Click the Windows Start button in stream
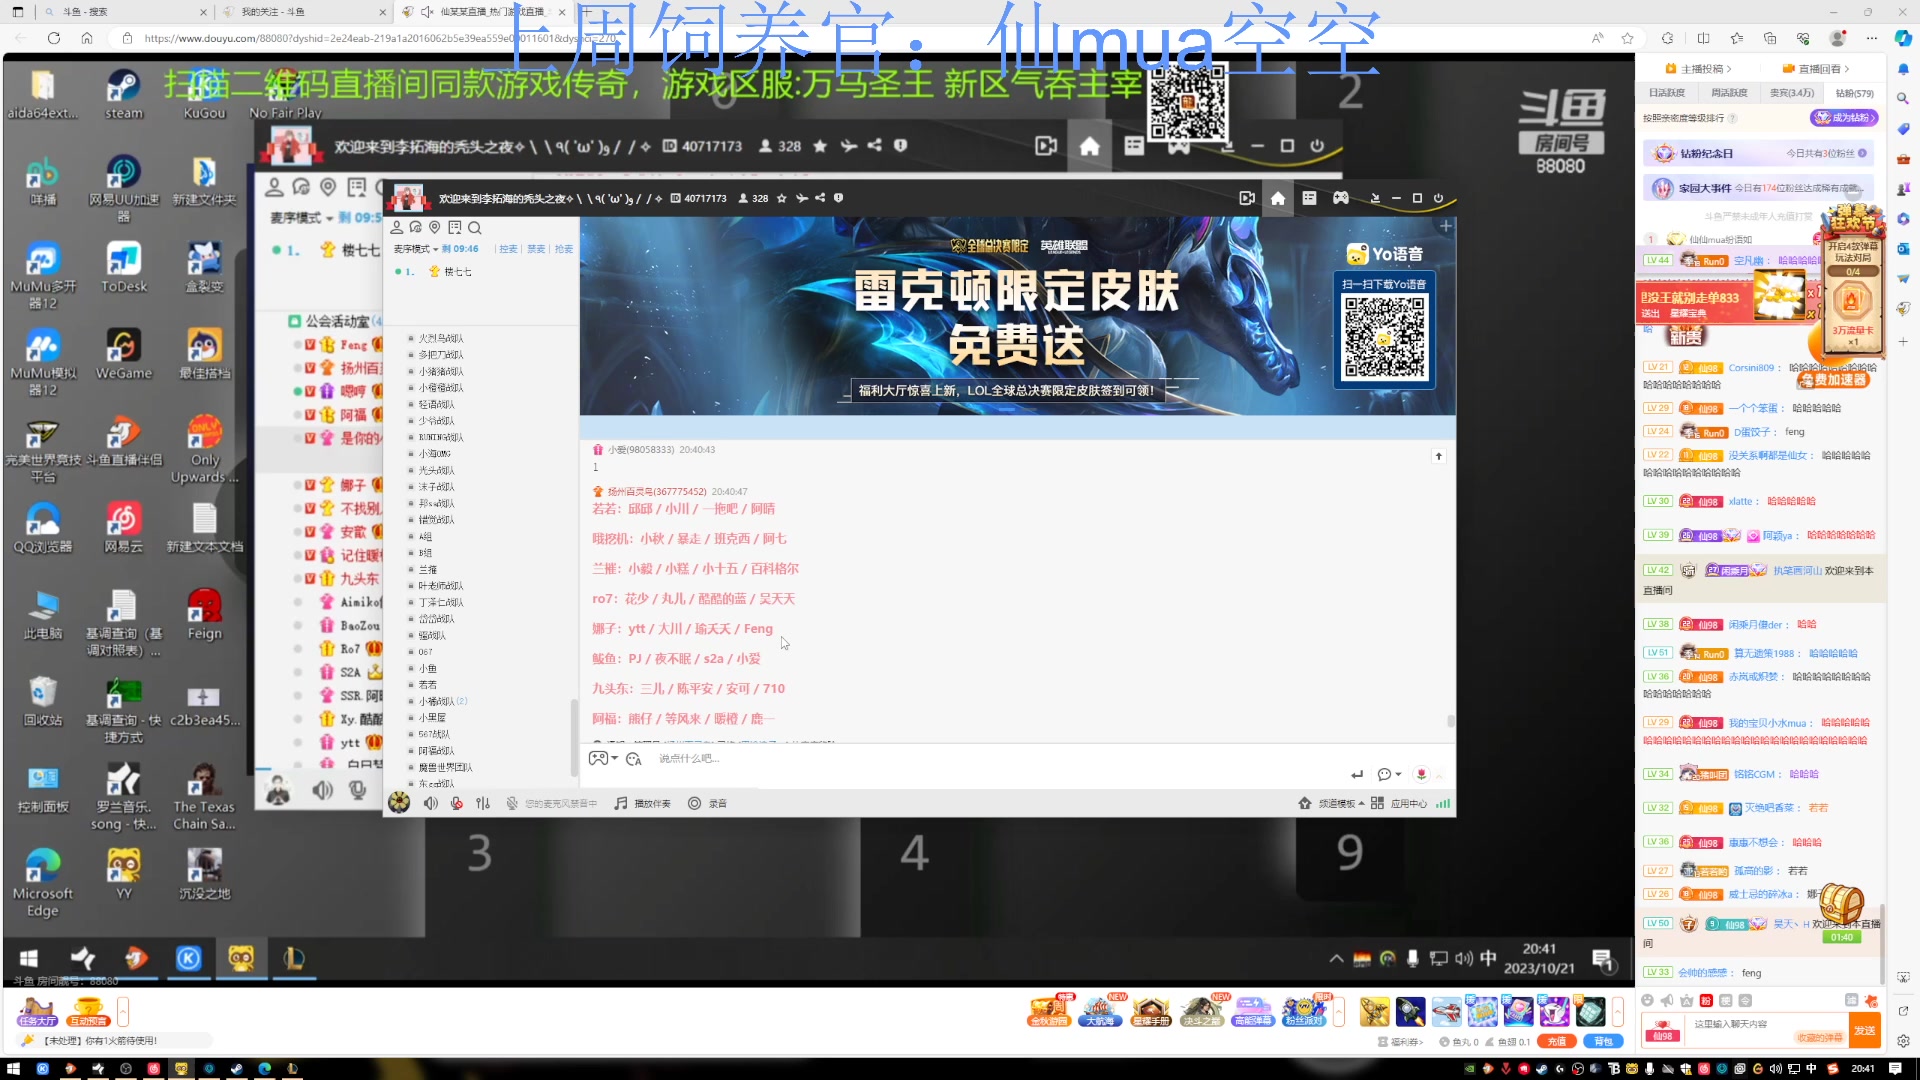 [x=29, y=958]
